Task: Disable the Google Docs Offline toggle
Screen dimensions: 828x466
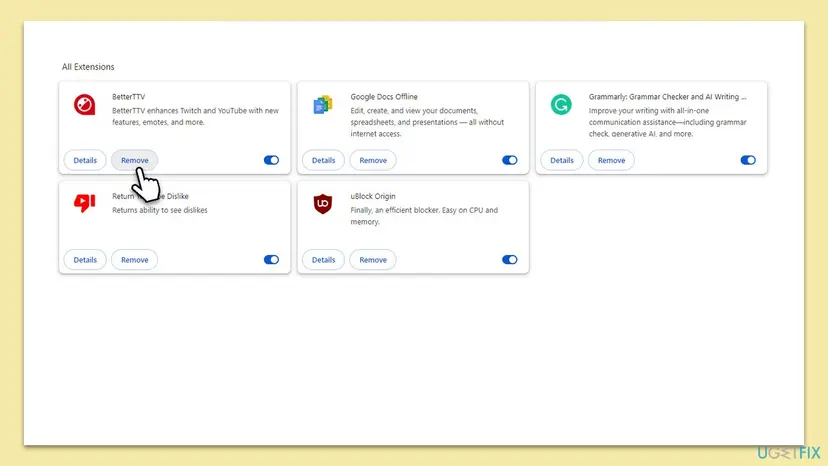Action: (x=510, y=160)
